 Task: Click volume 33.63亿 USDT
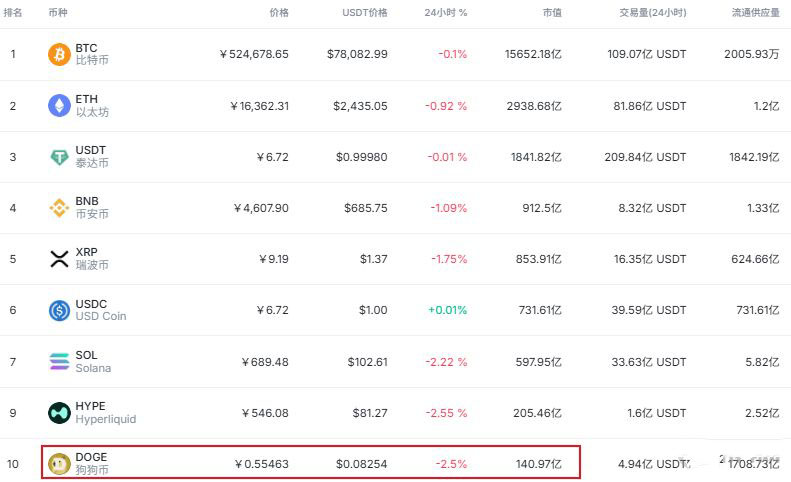click(649, 362)
